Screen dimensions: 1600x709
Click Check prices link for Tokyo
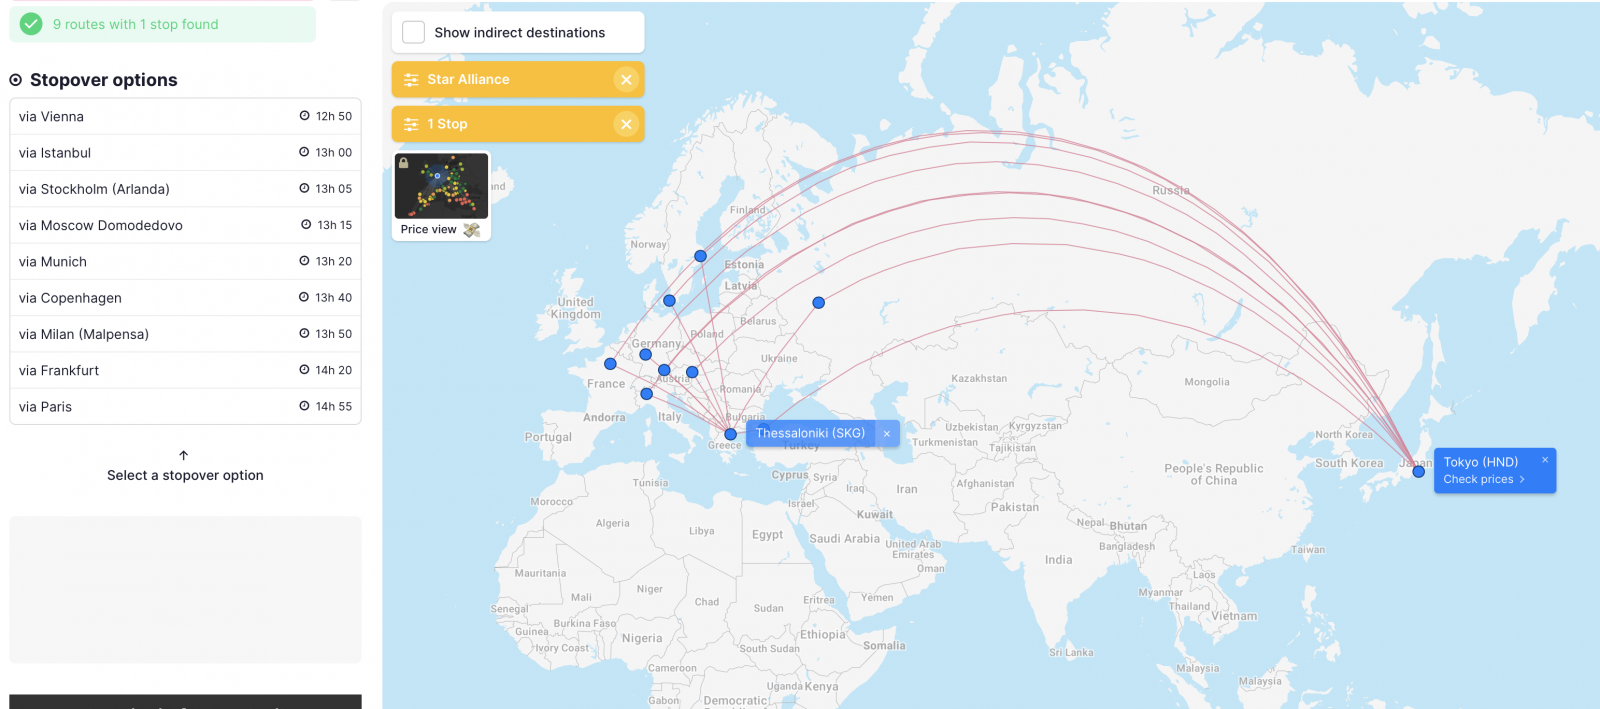tap(1483, 480)
